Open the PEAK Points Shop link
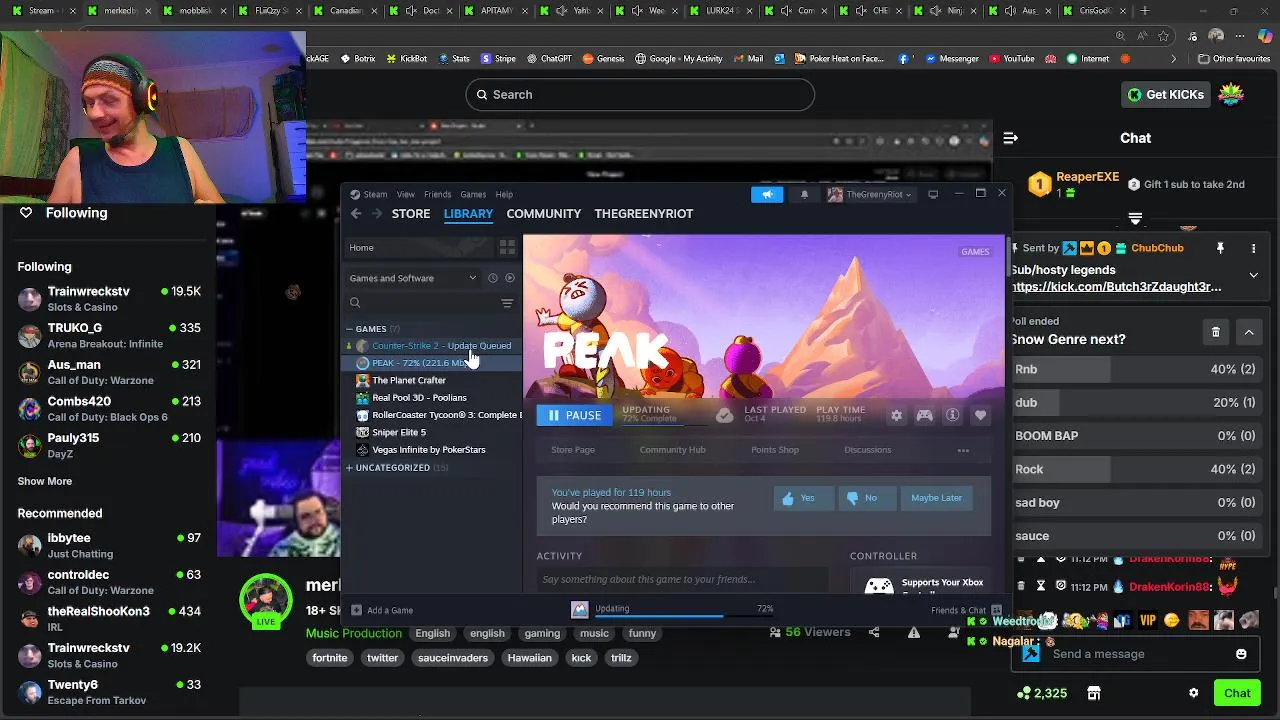1280x720 pixels. pos(775,450)
